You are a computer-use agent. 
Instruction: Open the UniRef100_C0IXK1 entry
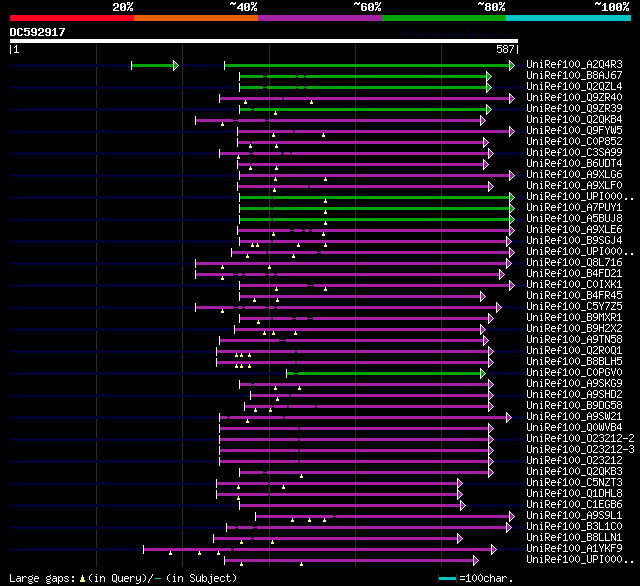click(574, 285)
